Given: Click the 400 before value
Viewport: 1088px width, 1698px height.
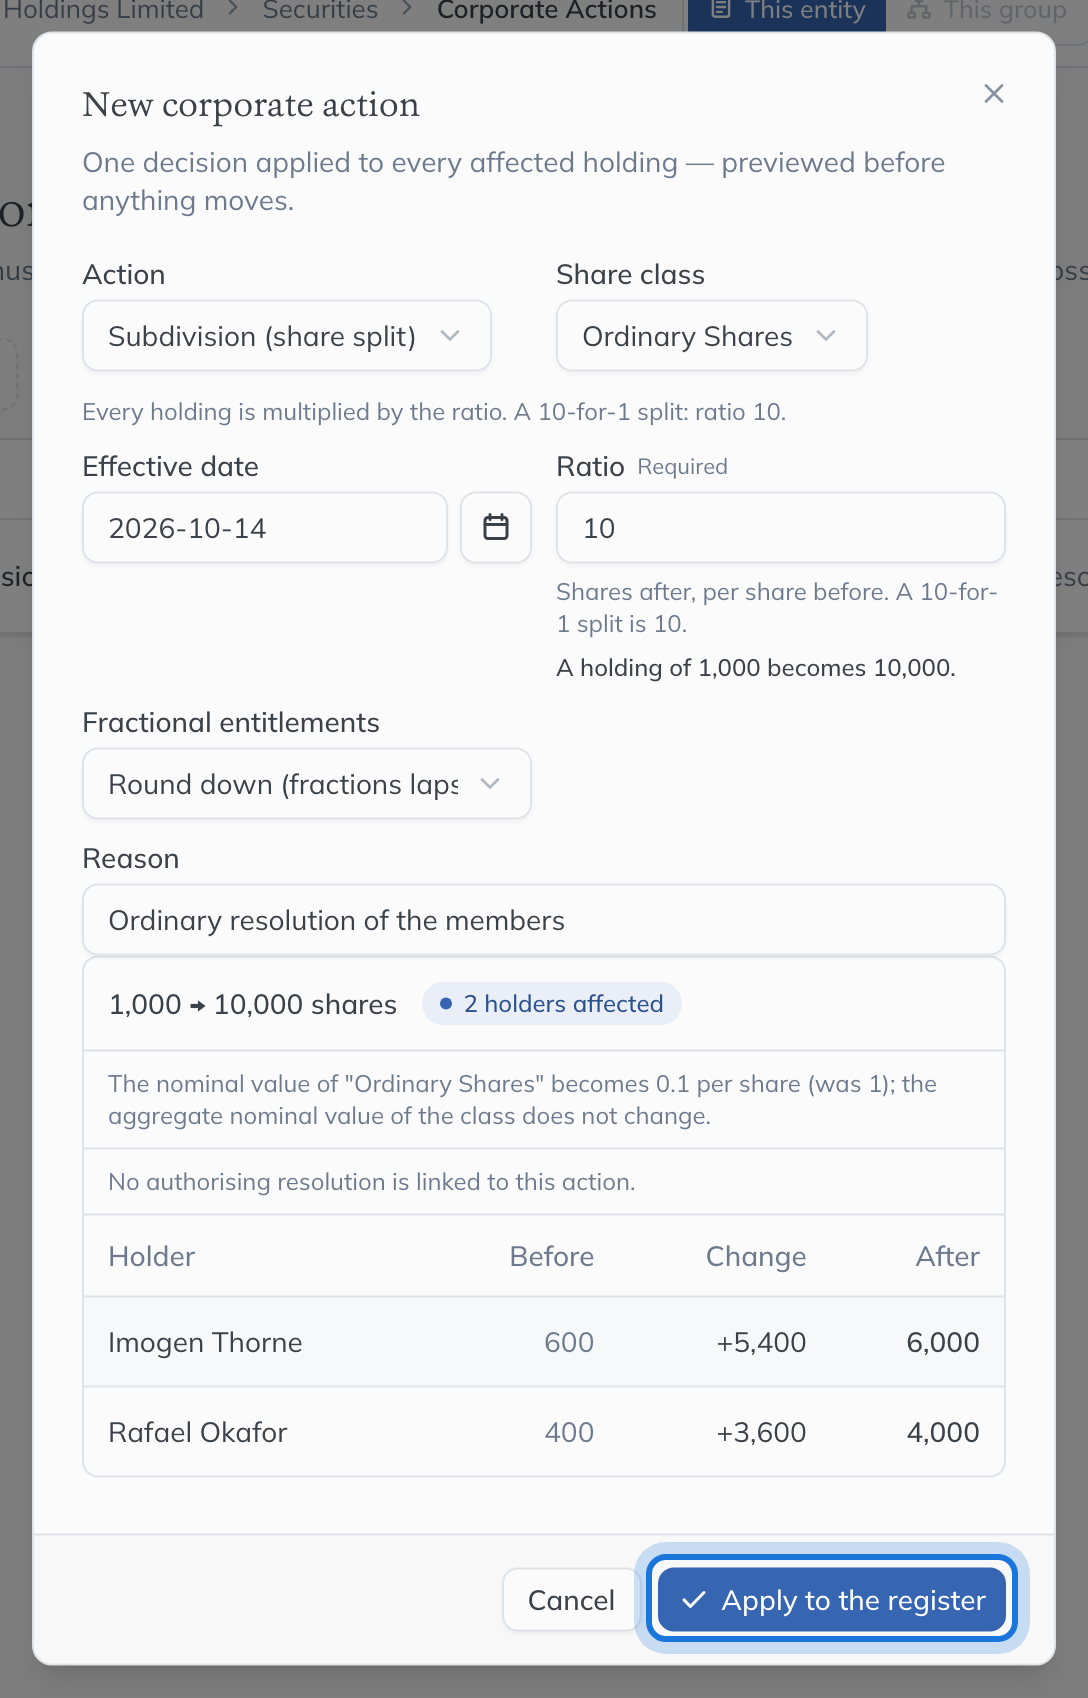Looking at the screenshot, I should click(x=569, y=1432).
